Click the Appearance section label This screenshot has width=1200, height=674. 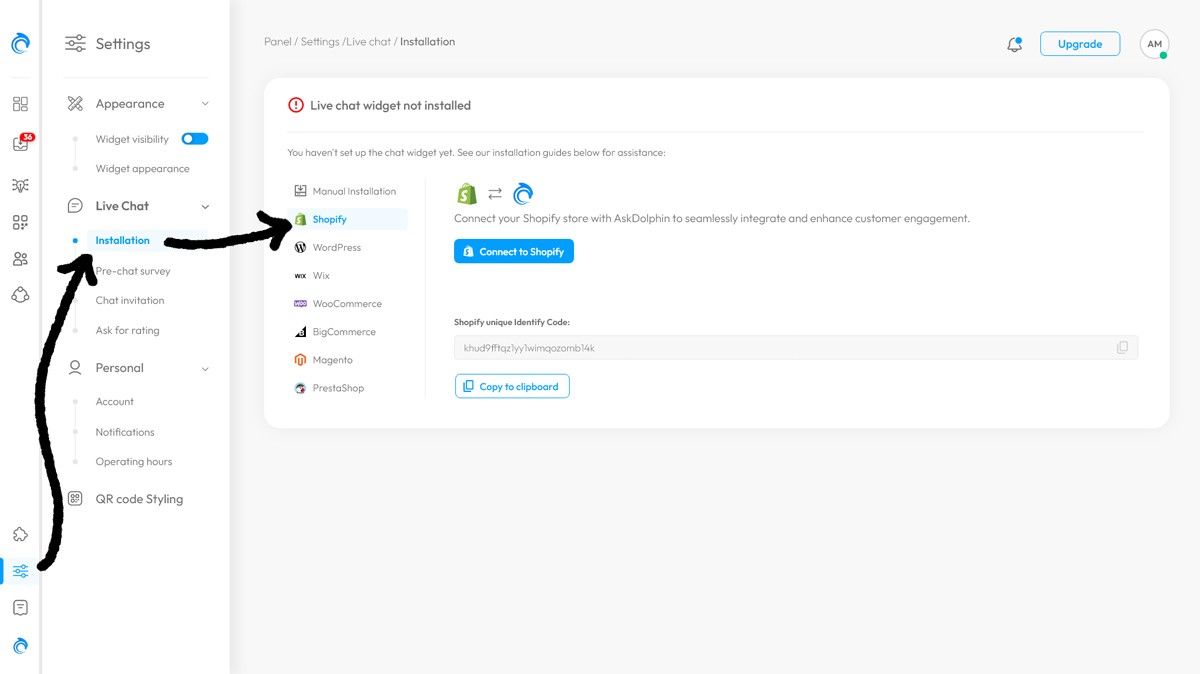(130, 104)
